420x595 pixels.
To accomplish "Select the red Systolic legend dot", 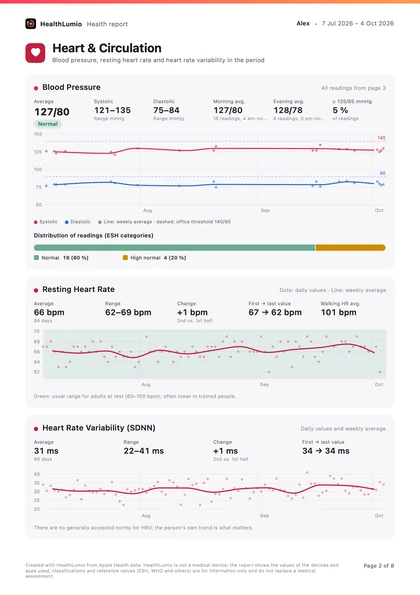I will pos(36,222).
